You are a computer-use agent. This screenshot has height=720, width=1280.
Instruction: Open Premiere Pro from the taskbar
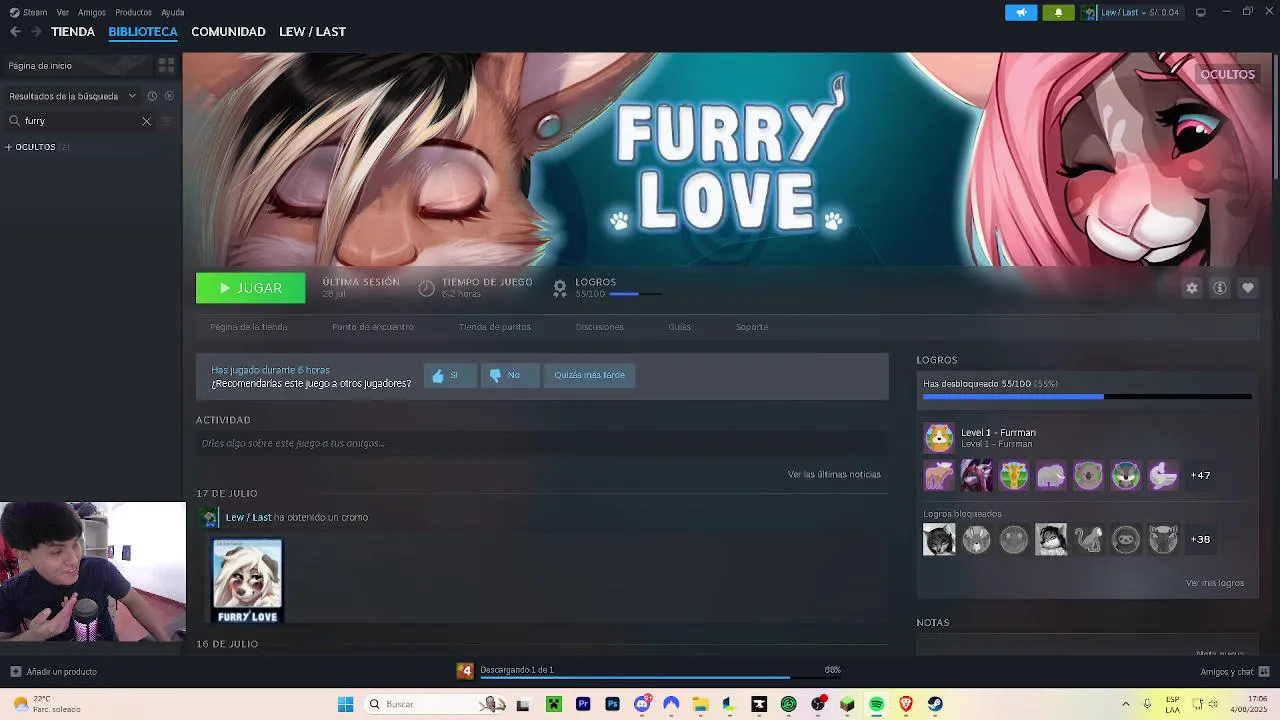coord(583,704)
